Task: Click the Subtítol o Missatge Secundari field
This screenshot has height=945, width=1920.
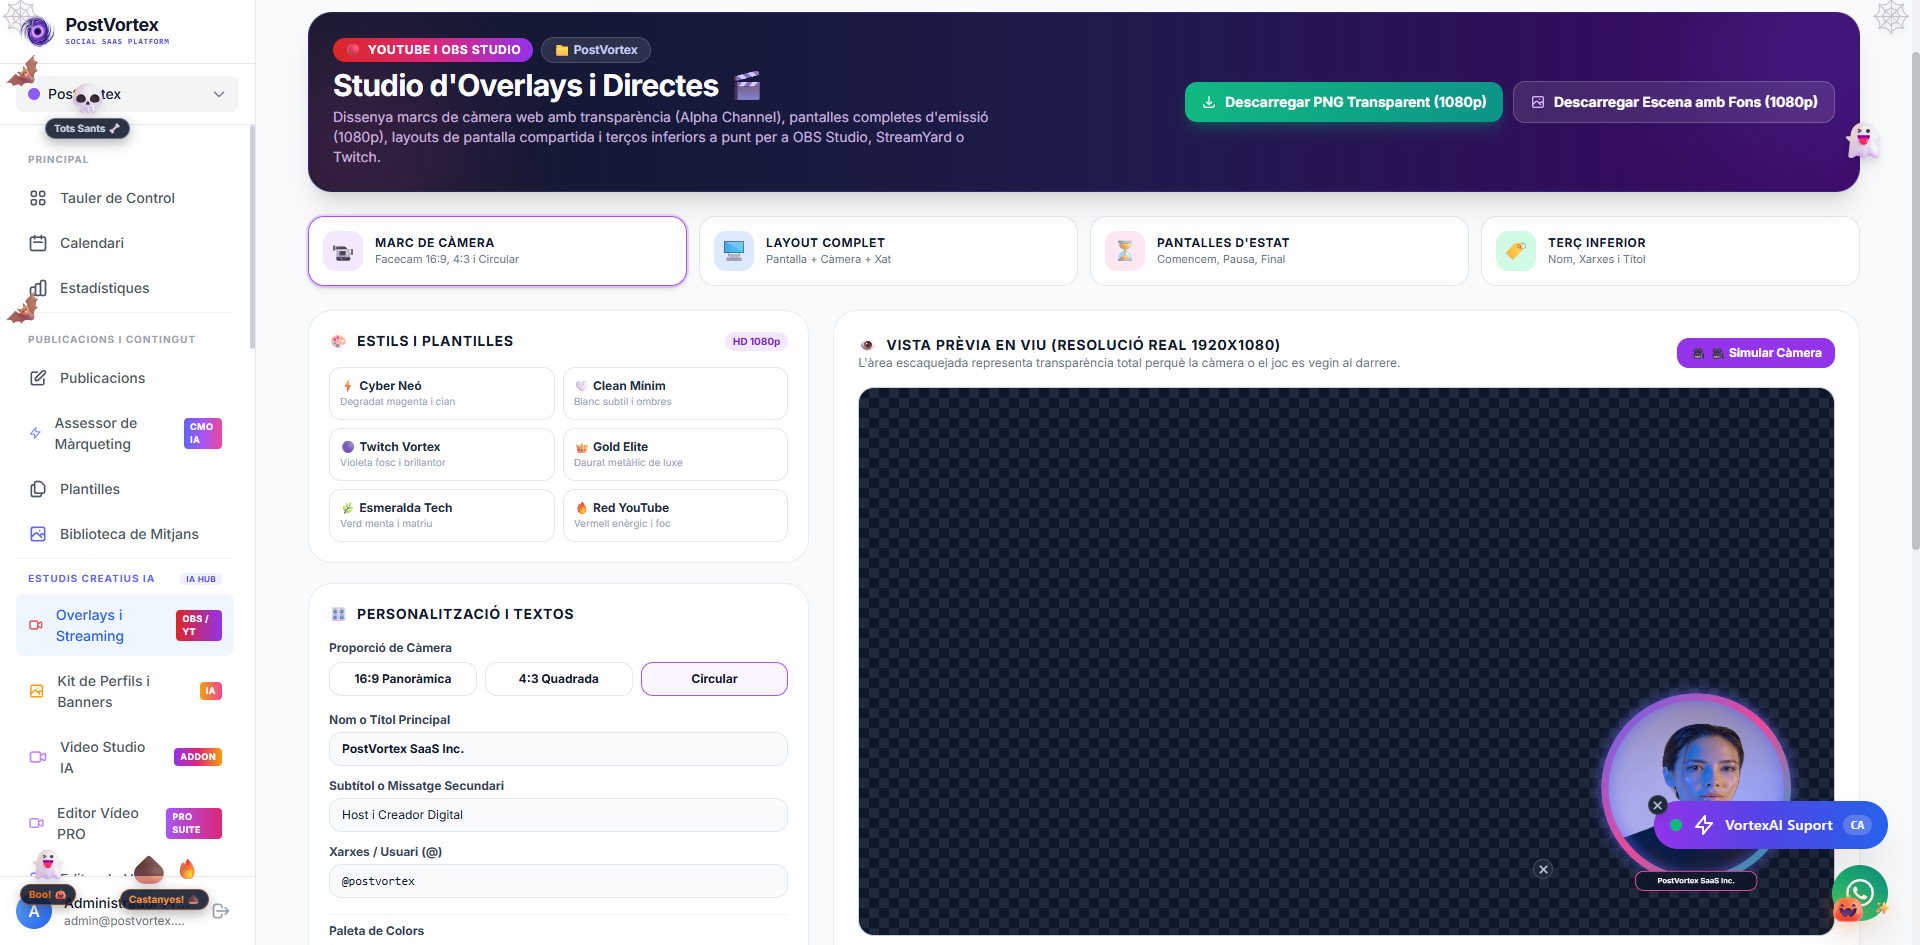Action: tap(558, 815)
